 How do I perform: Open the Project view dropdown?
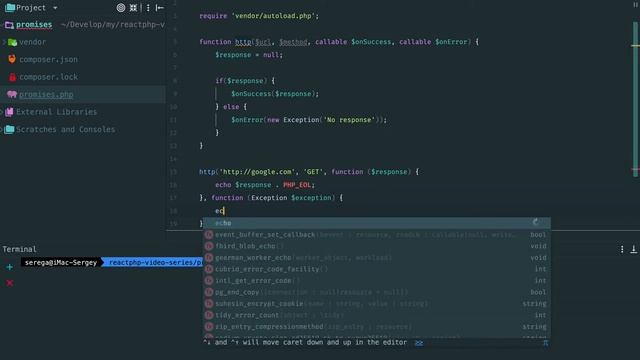pyautogui.click(x=55, y=8)
